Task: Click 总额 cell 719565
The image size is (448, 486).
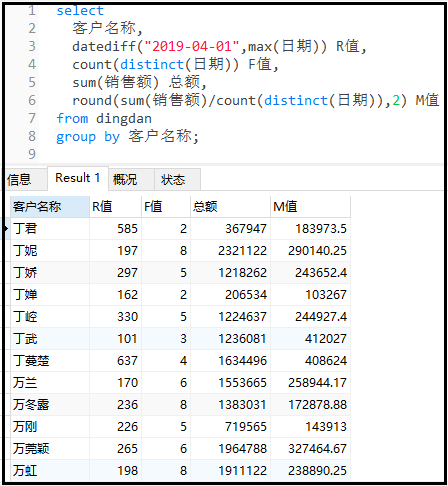Action: pos(230,427)
